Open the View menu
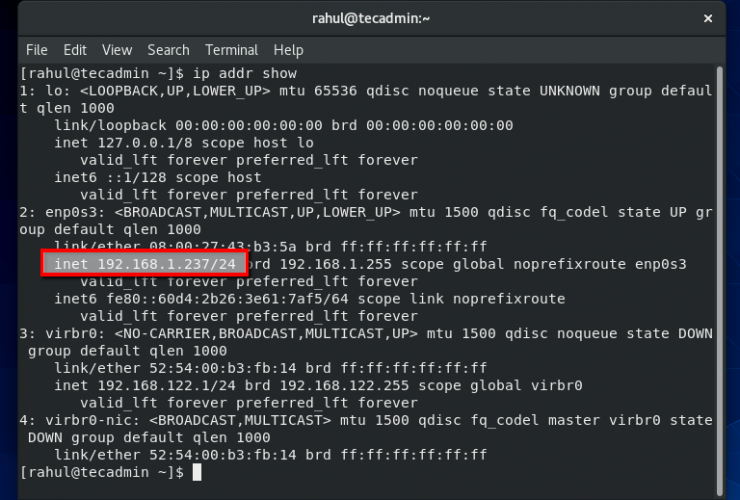The height and width of the screenshot is (500, 740). pyautogui.click(x=117, y=50)
